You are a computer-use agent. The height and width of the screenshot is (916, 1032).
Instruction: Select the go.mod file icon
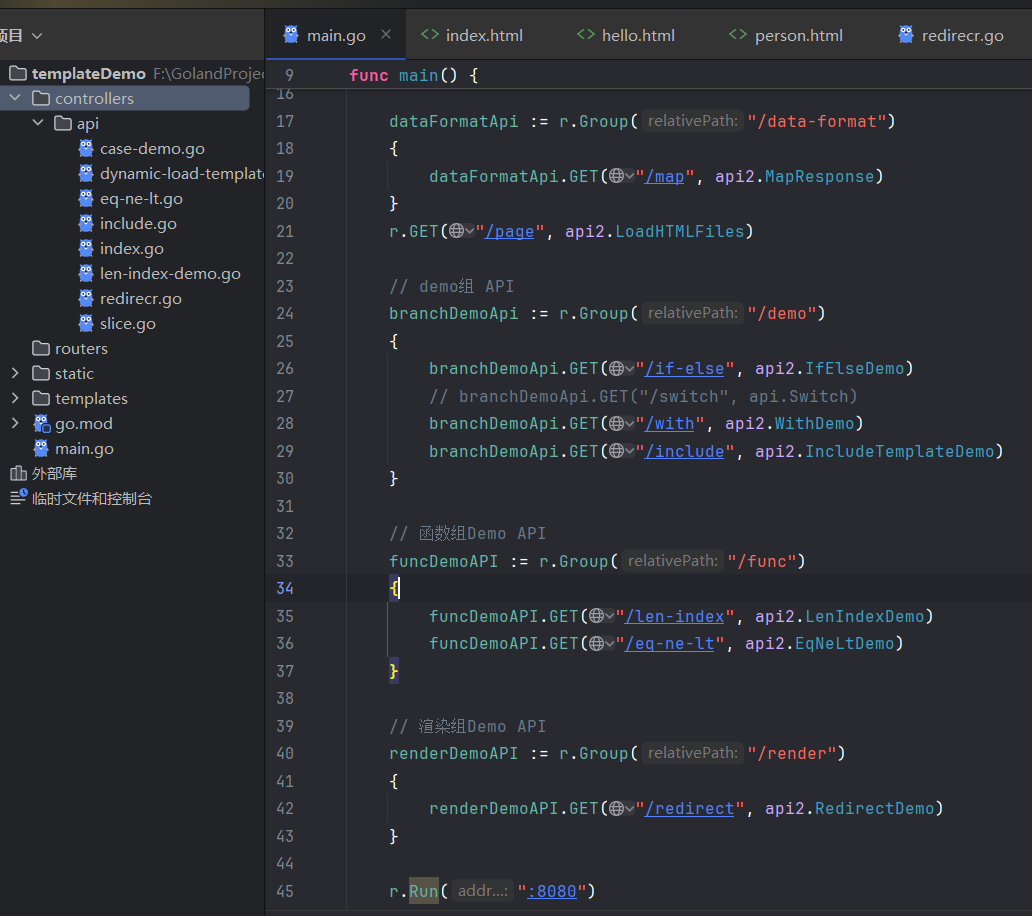41,423
